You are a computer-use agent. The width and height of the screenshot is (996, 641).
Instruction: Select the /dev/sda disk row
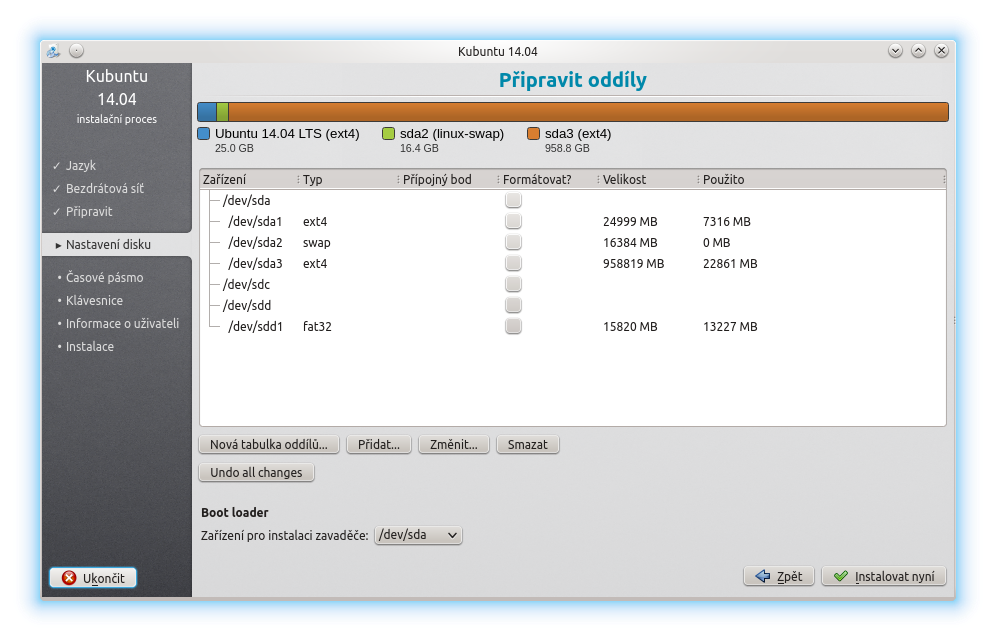572,200
